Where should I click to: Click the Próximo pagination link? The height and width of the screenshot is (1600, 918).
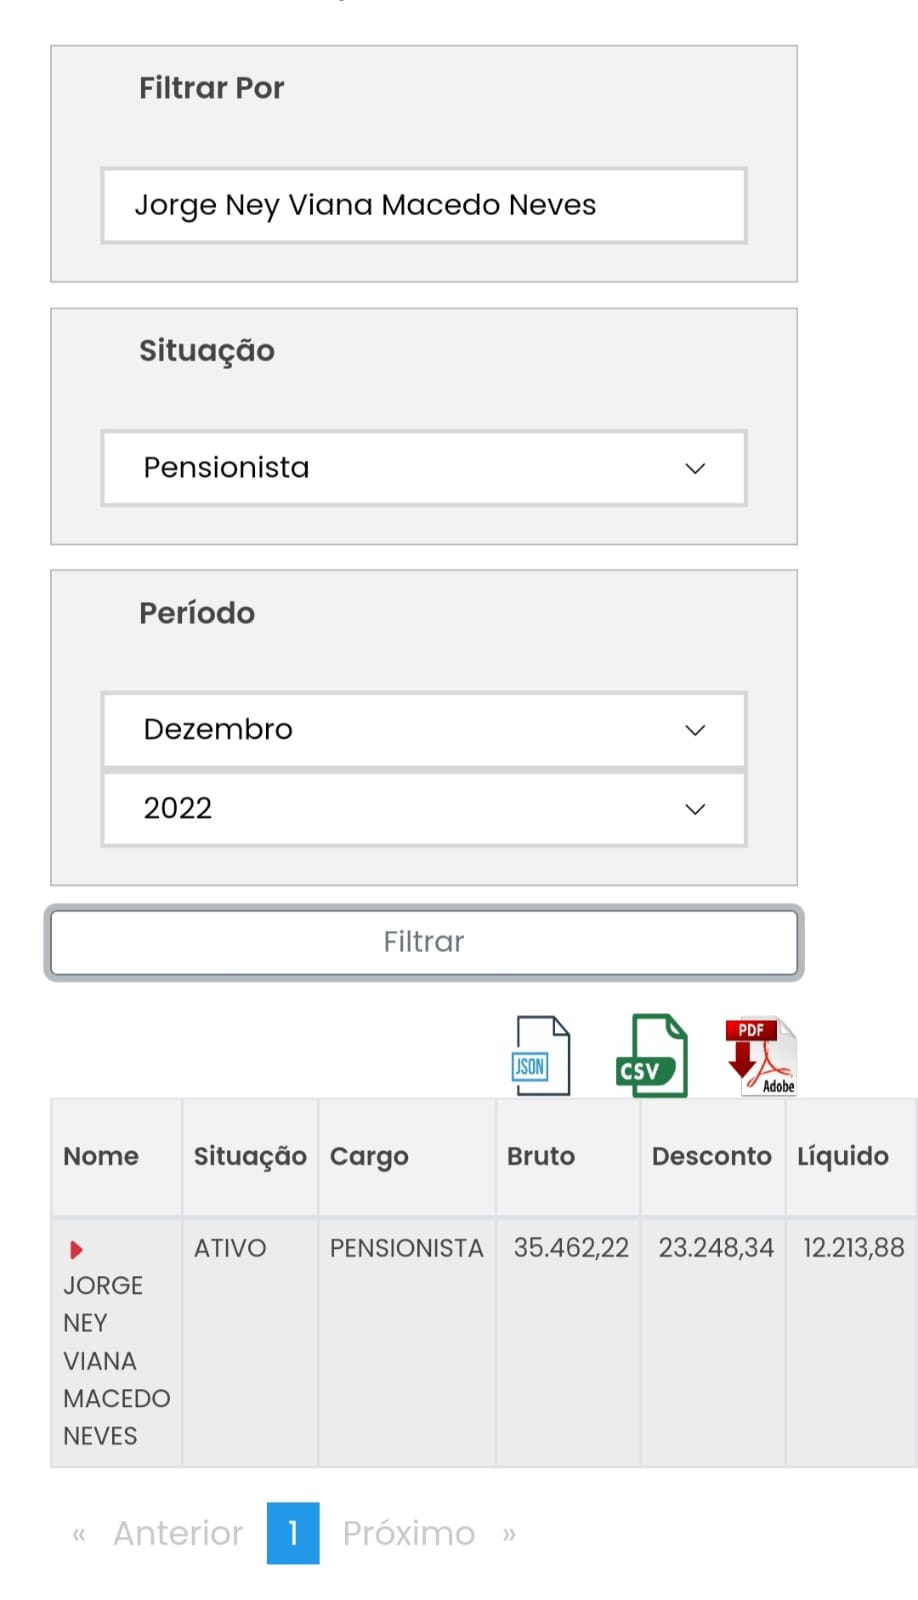tap(409, 1533)
